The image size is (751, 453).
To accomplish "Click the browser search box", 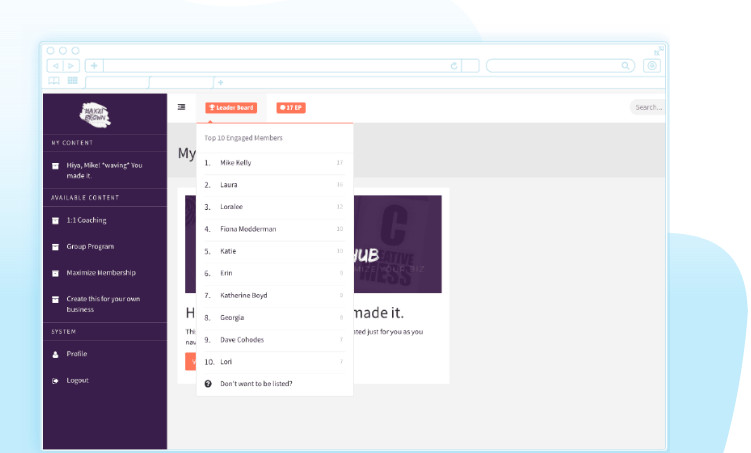I will click(x=560, y=66).
